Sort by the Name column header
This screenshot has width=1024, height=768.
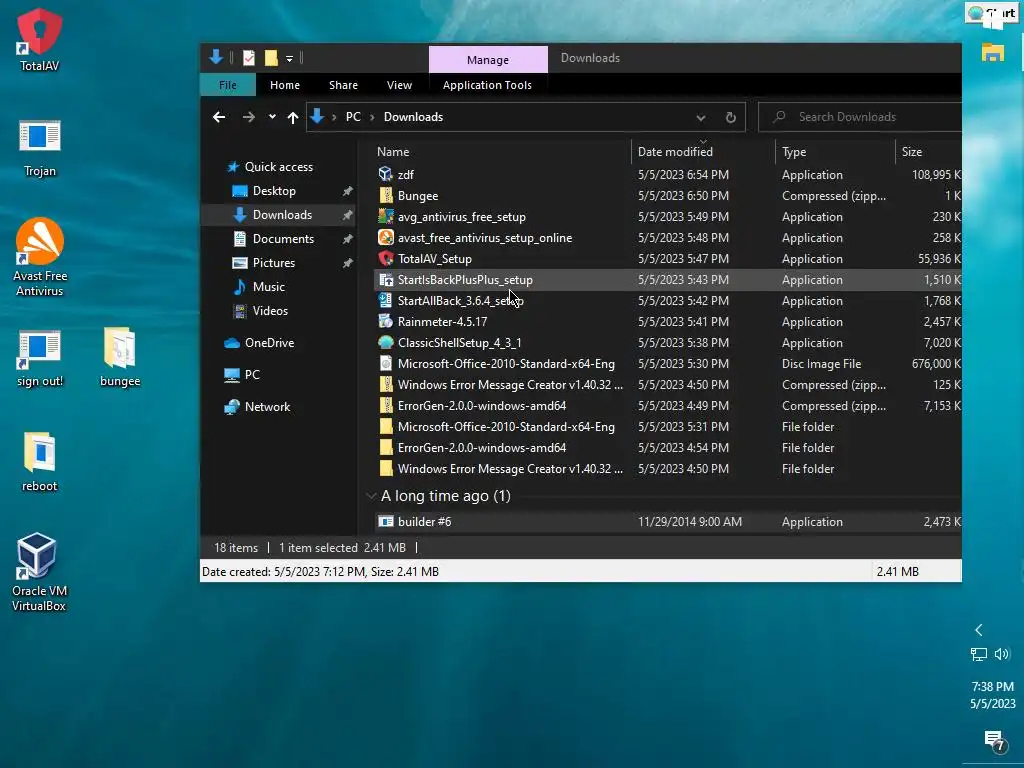[x=393, y=152]
